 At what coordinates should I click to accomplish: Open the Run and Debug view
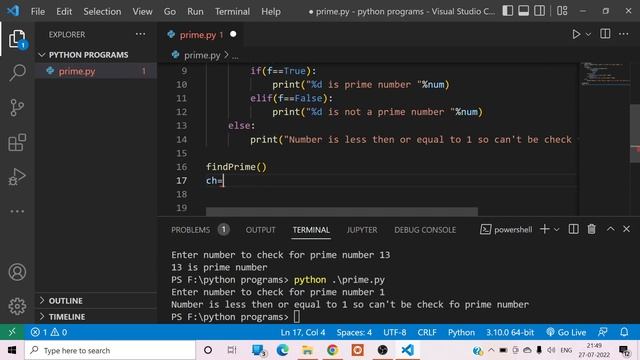(17, 176)
